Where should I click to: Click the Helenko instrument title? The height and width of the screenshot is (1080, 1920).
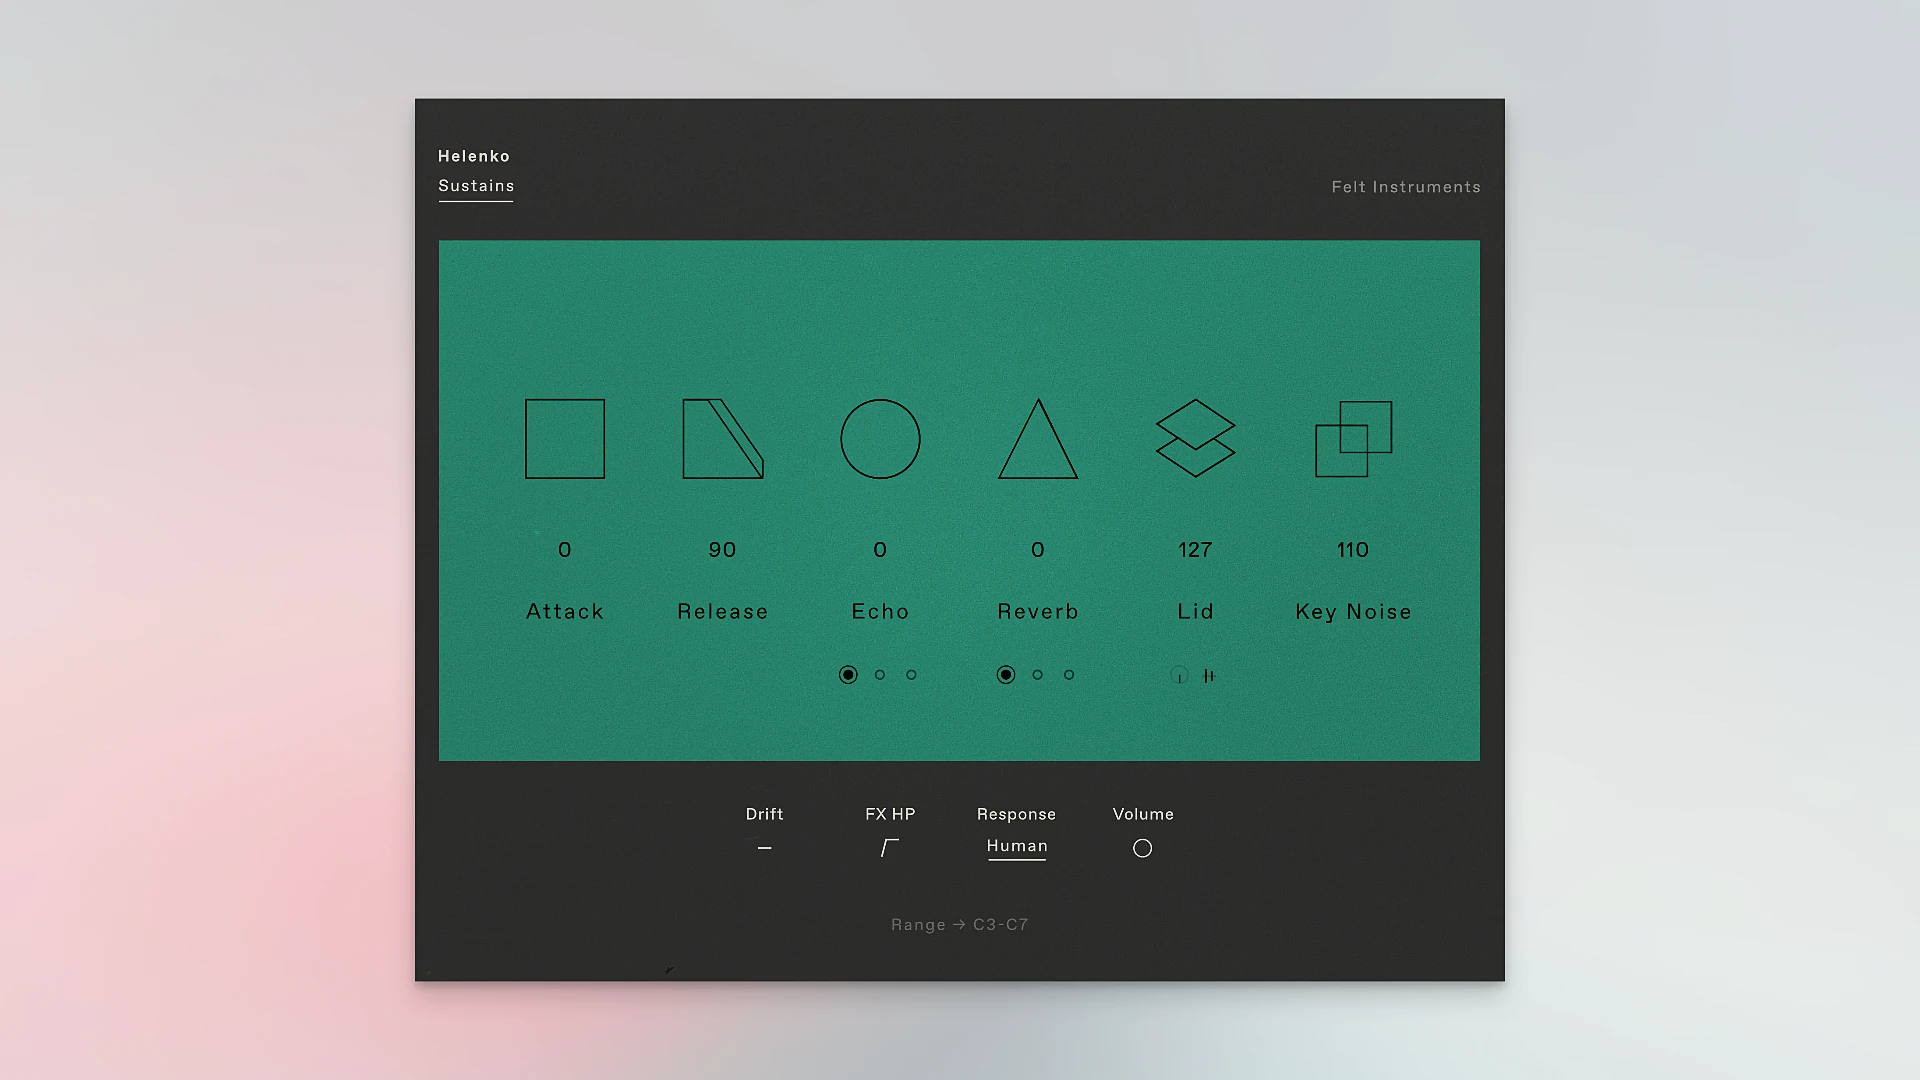(x=474, y=156)
